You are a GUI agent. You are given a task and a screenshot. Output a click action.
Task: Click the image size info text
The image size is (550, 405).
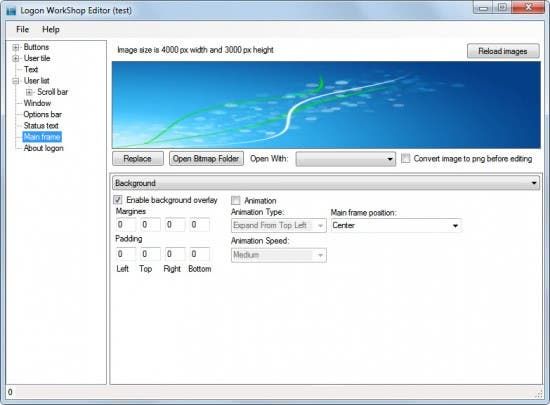pyautogui.click(x=195, y=50)
